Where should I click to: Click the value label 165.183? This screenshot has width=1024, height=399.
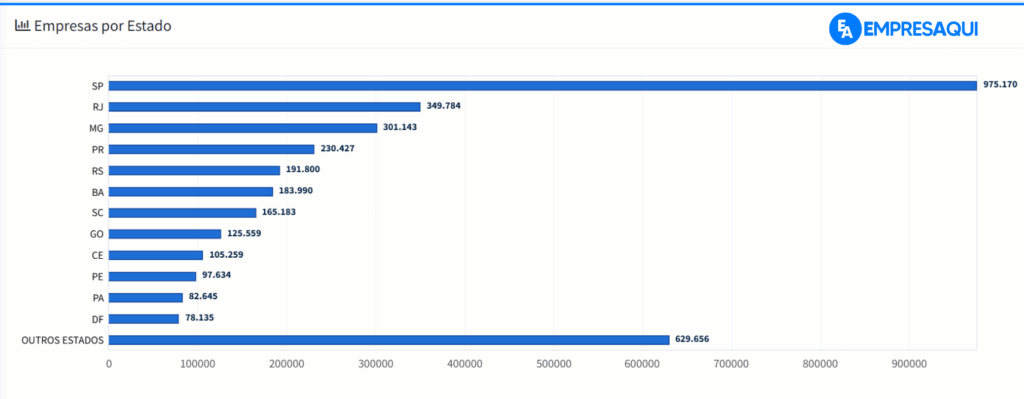tap(280, 212)
